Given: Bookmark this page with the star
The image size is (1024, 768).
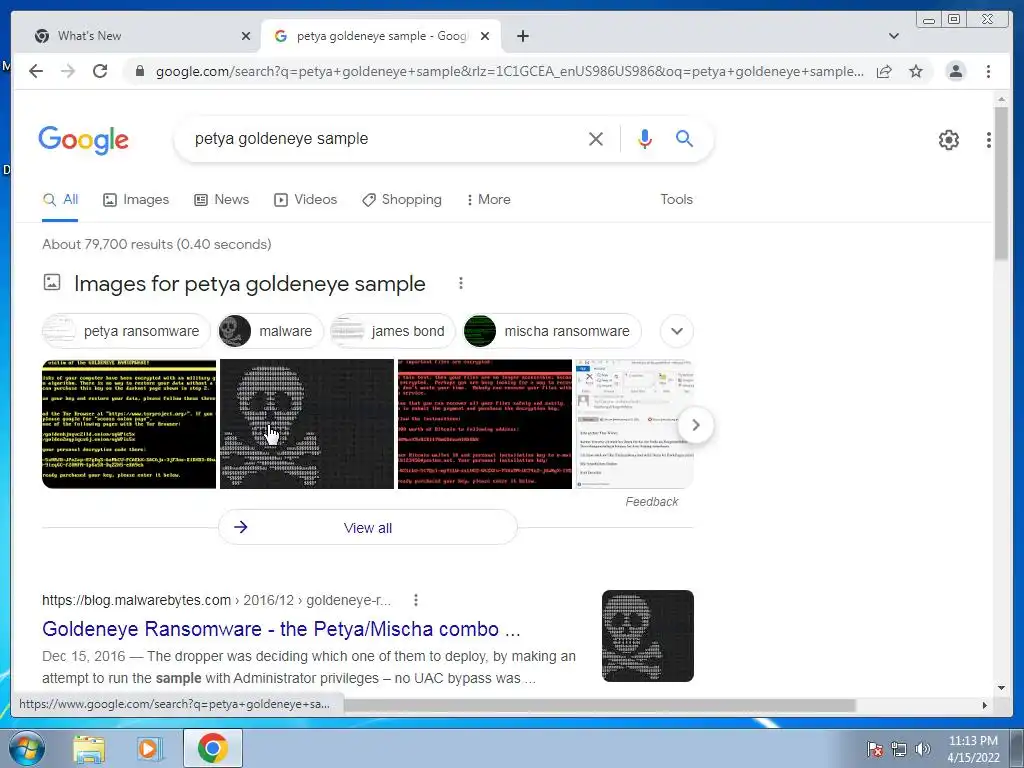Looking at the screenshot, I should point(916,71).
